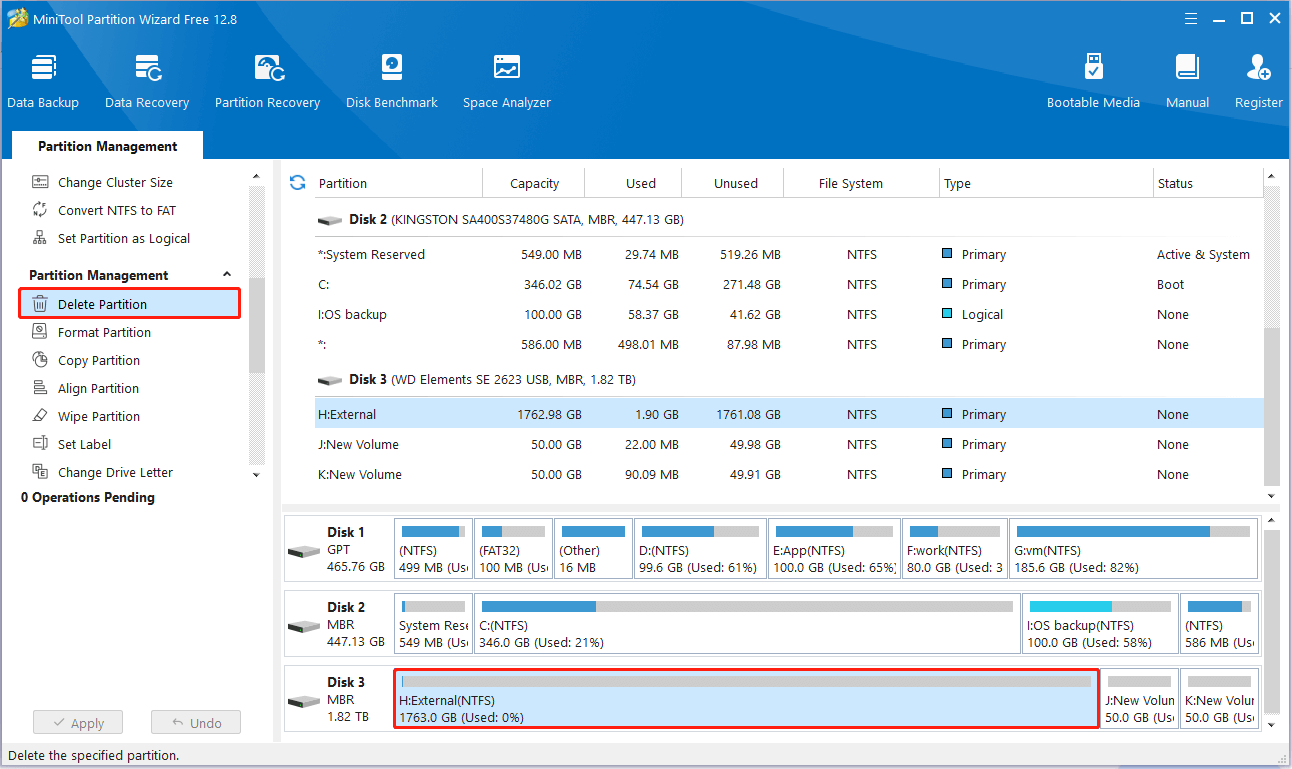1292x769 pixels.
Task: Select Wipe Partition
Action: [x=99, y=416]
